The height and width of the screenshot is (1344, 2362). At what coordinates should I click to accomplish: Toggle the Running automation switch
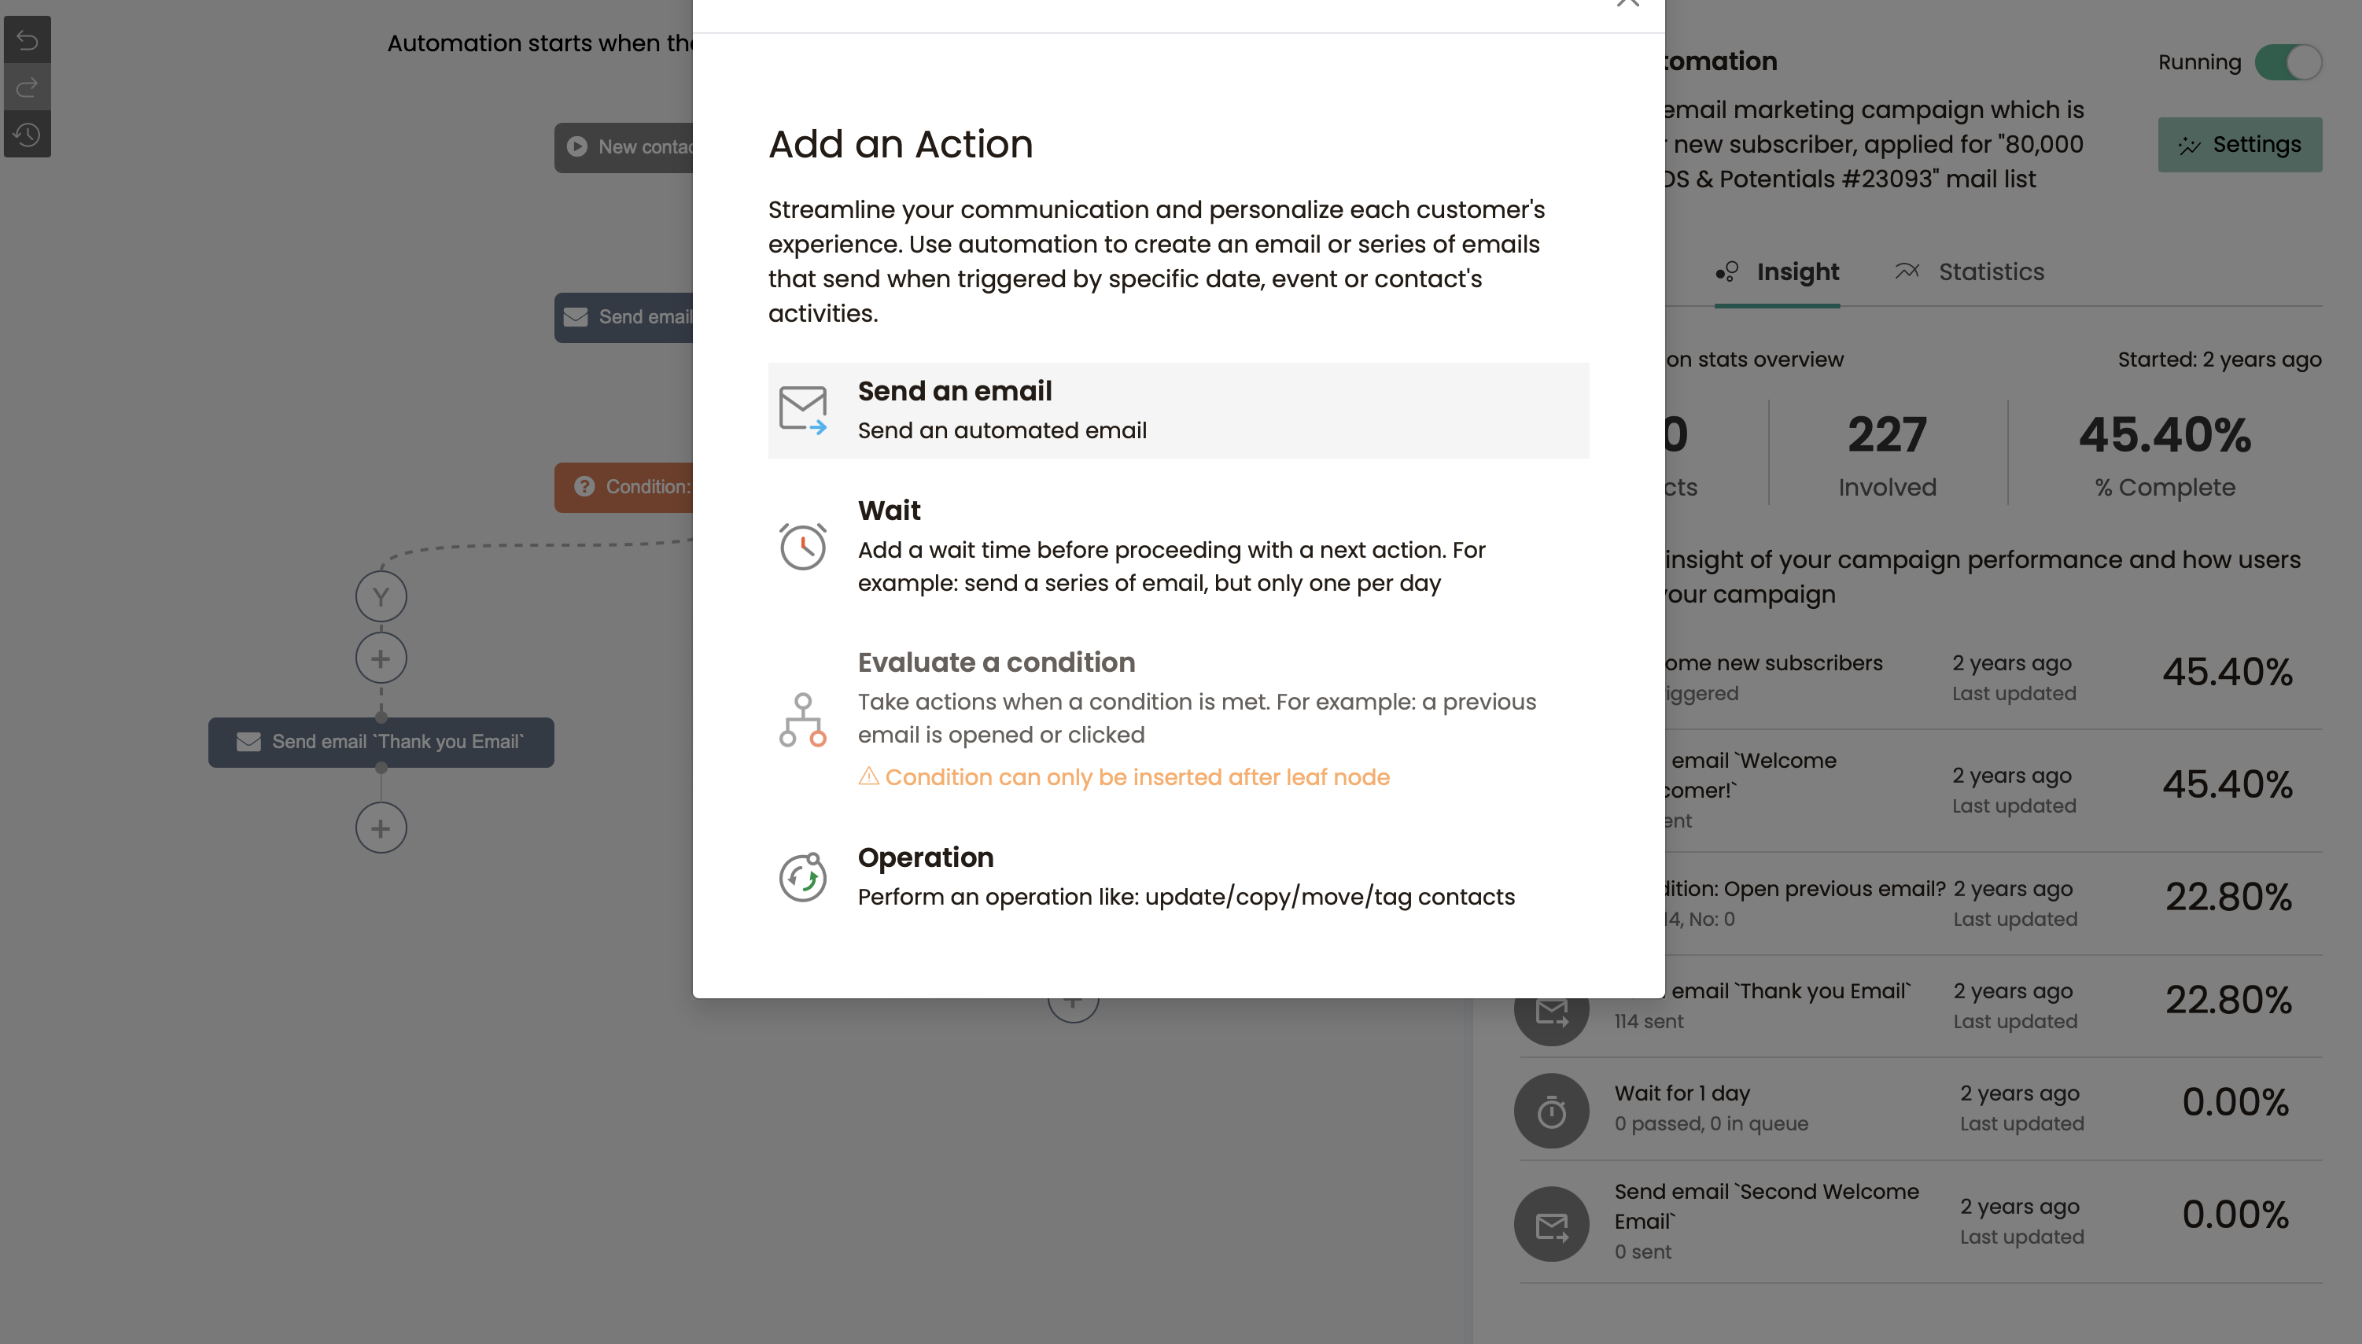pyautogui.click(x=2287, y=62)
